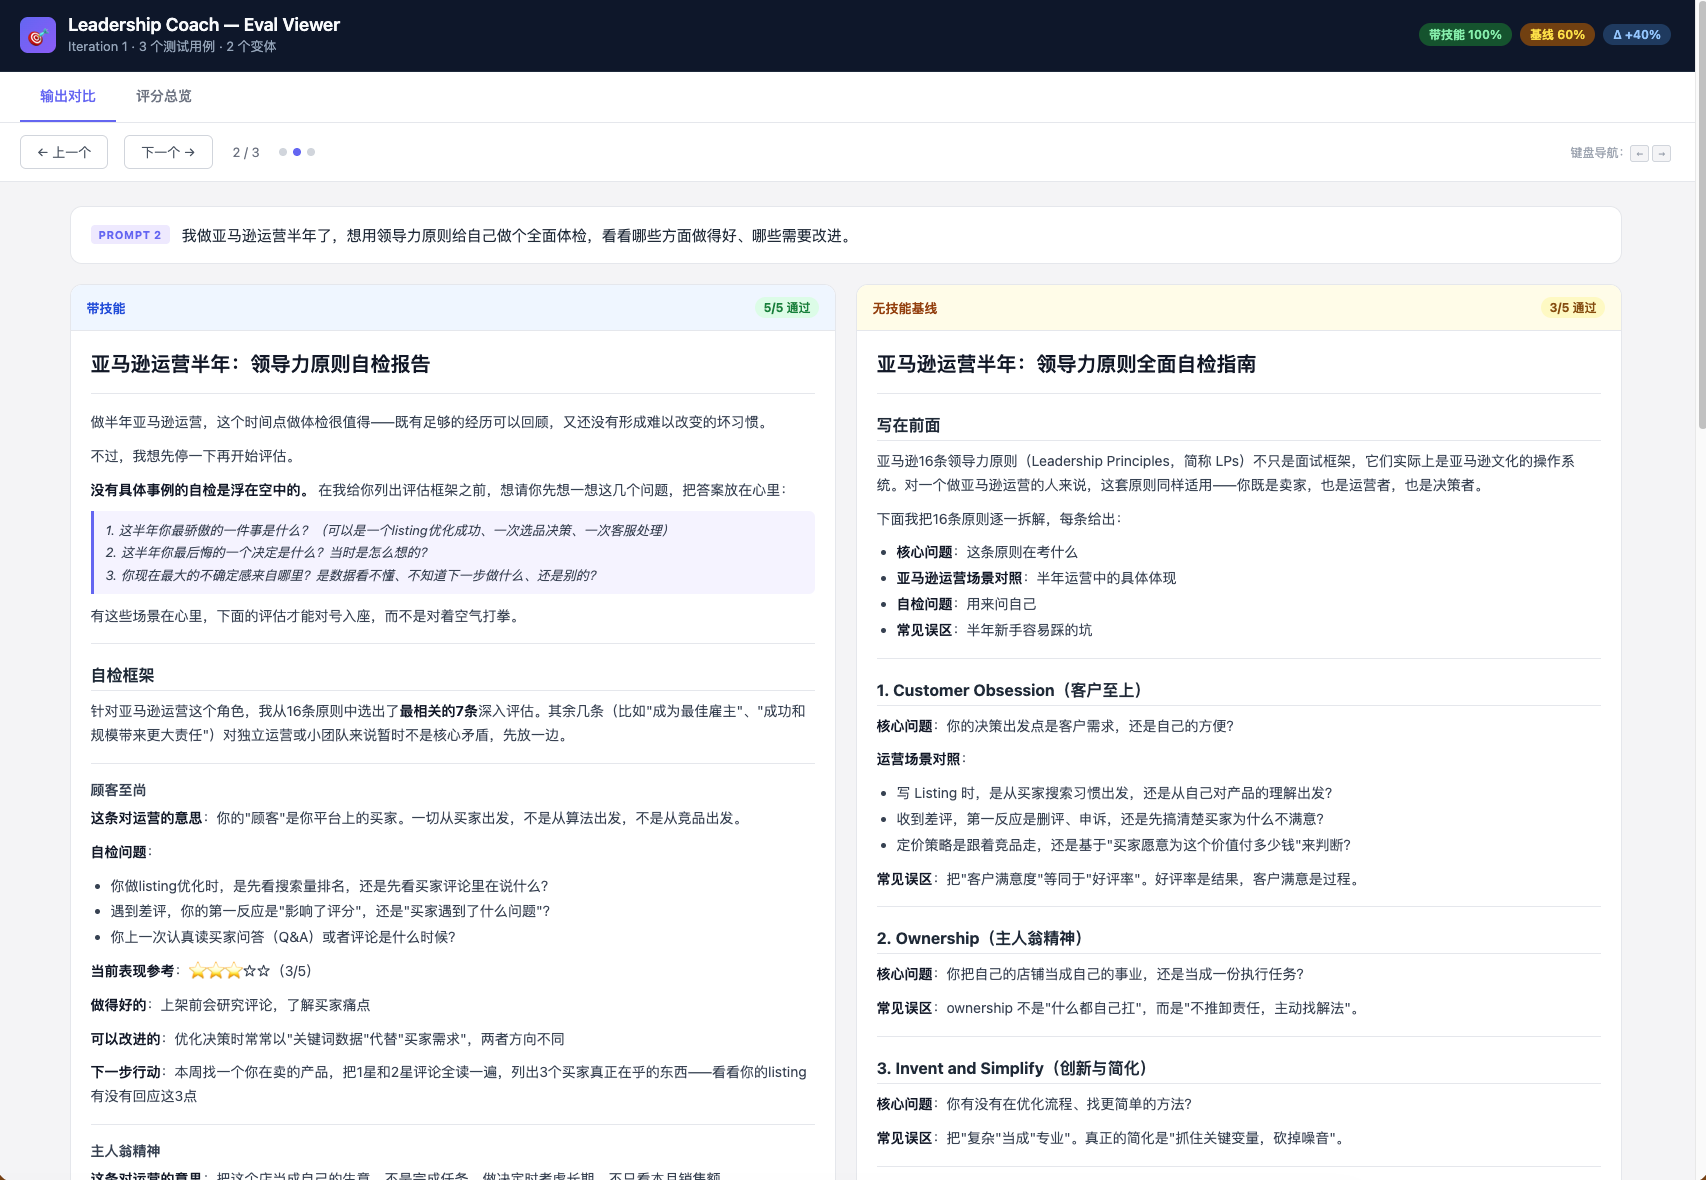The width and height of the screenshot is (1706, 1180).
Task: Advance to next case with 下一个 button
Action: click(x=168, y=152)
